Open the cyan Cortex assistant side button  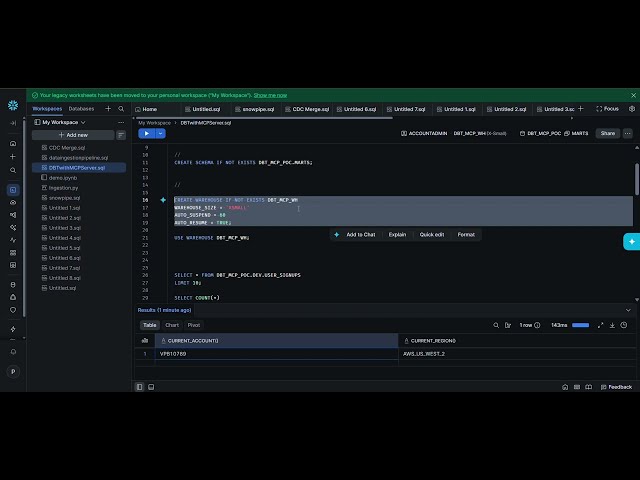(631, 242)
